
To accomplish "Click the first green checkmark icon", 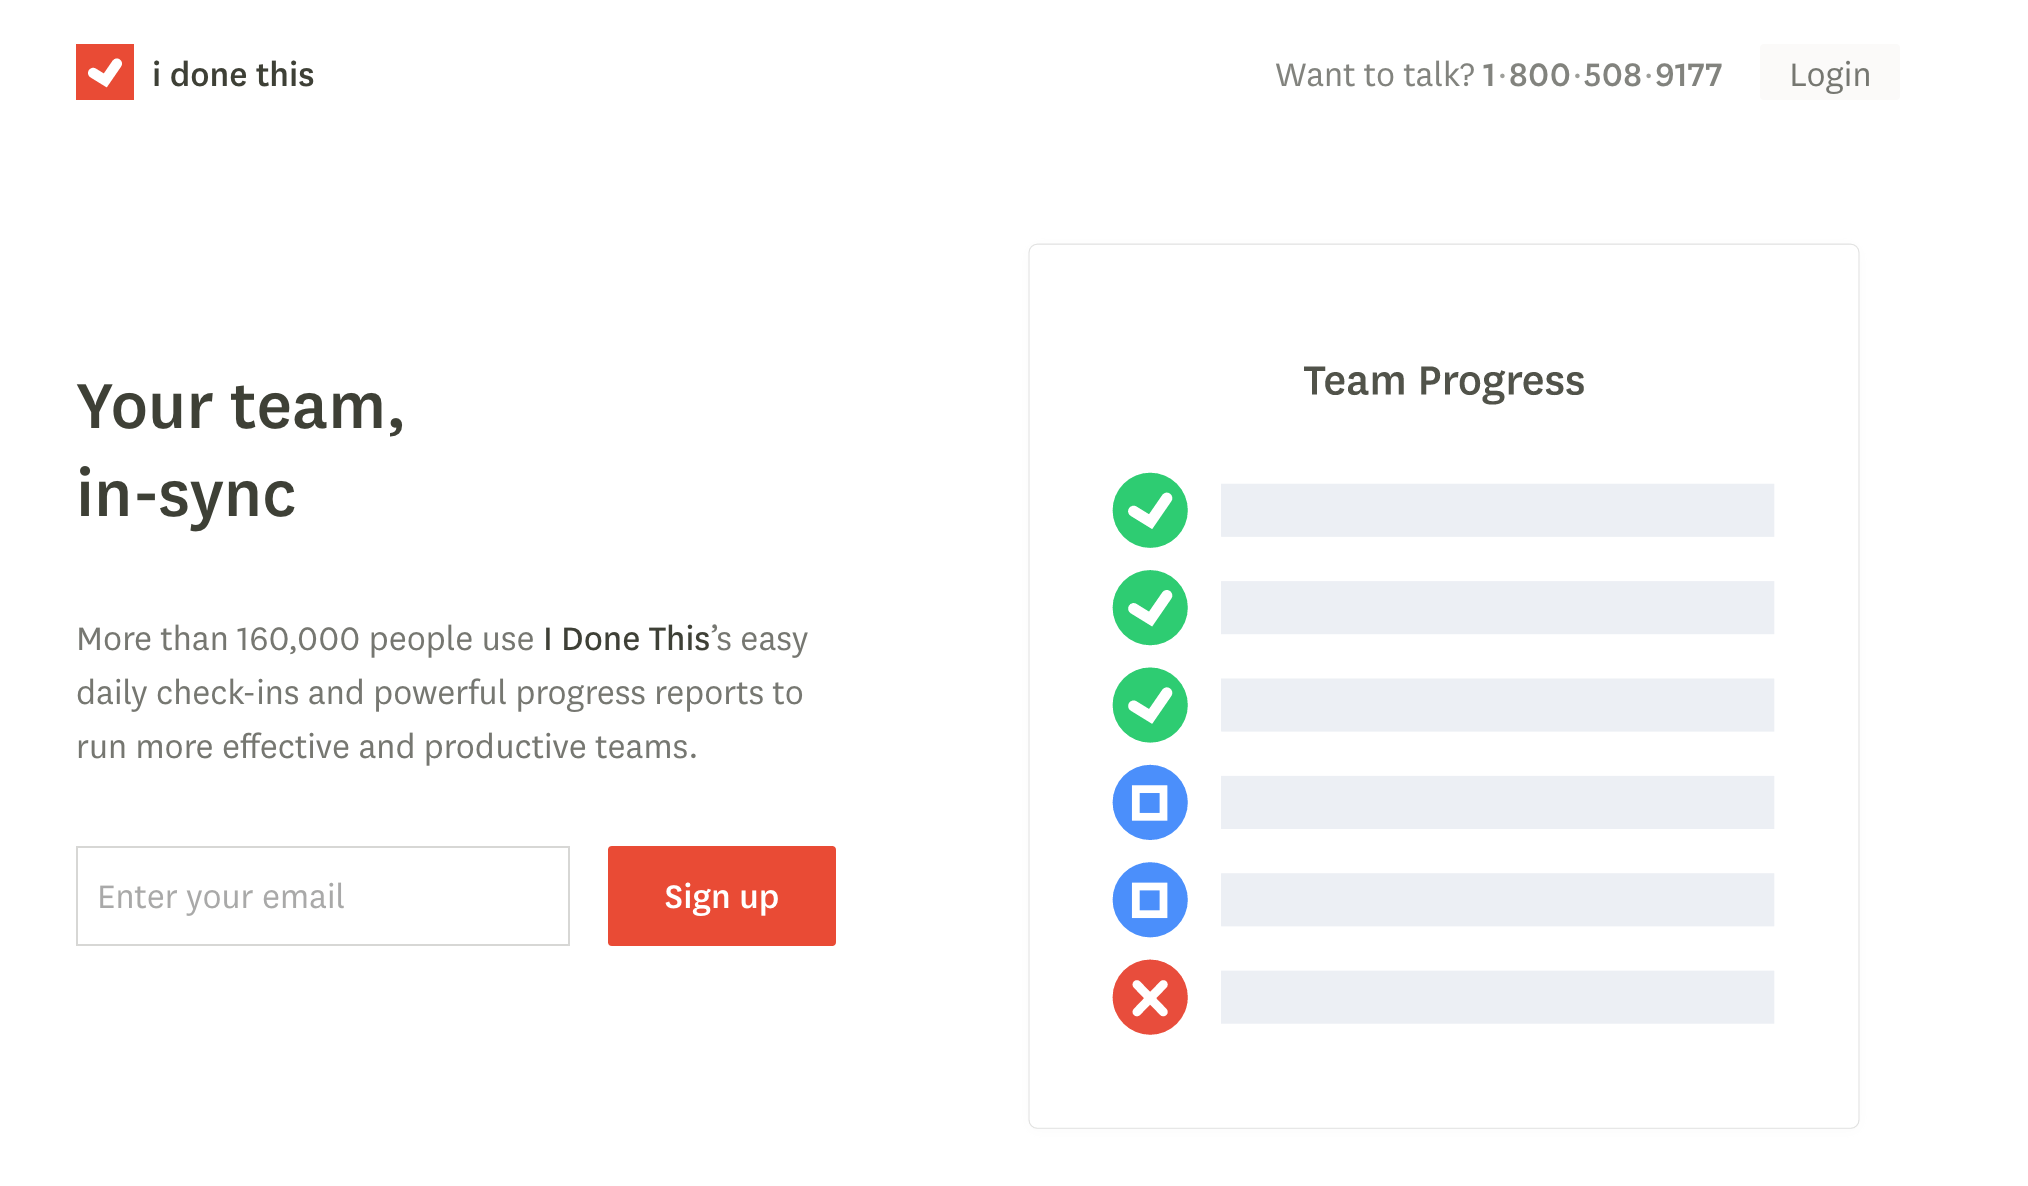I will 1150,510.
